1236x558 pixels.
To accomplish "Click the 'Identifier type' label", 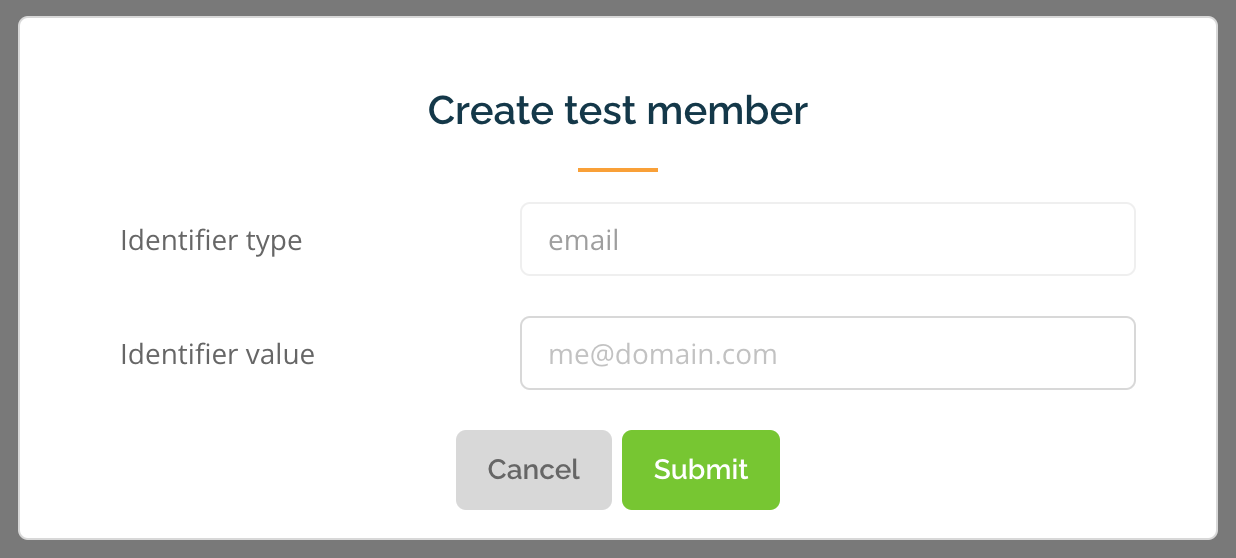I will pyautogui.click(x=211, y=240).
